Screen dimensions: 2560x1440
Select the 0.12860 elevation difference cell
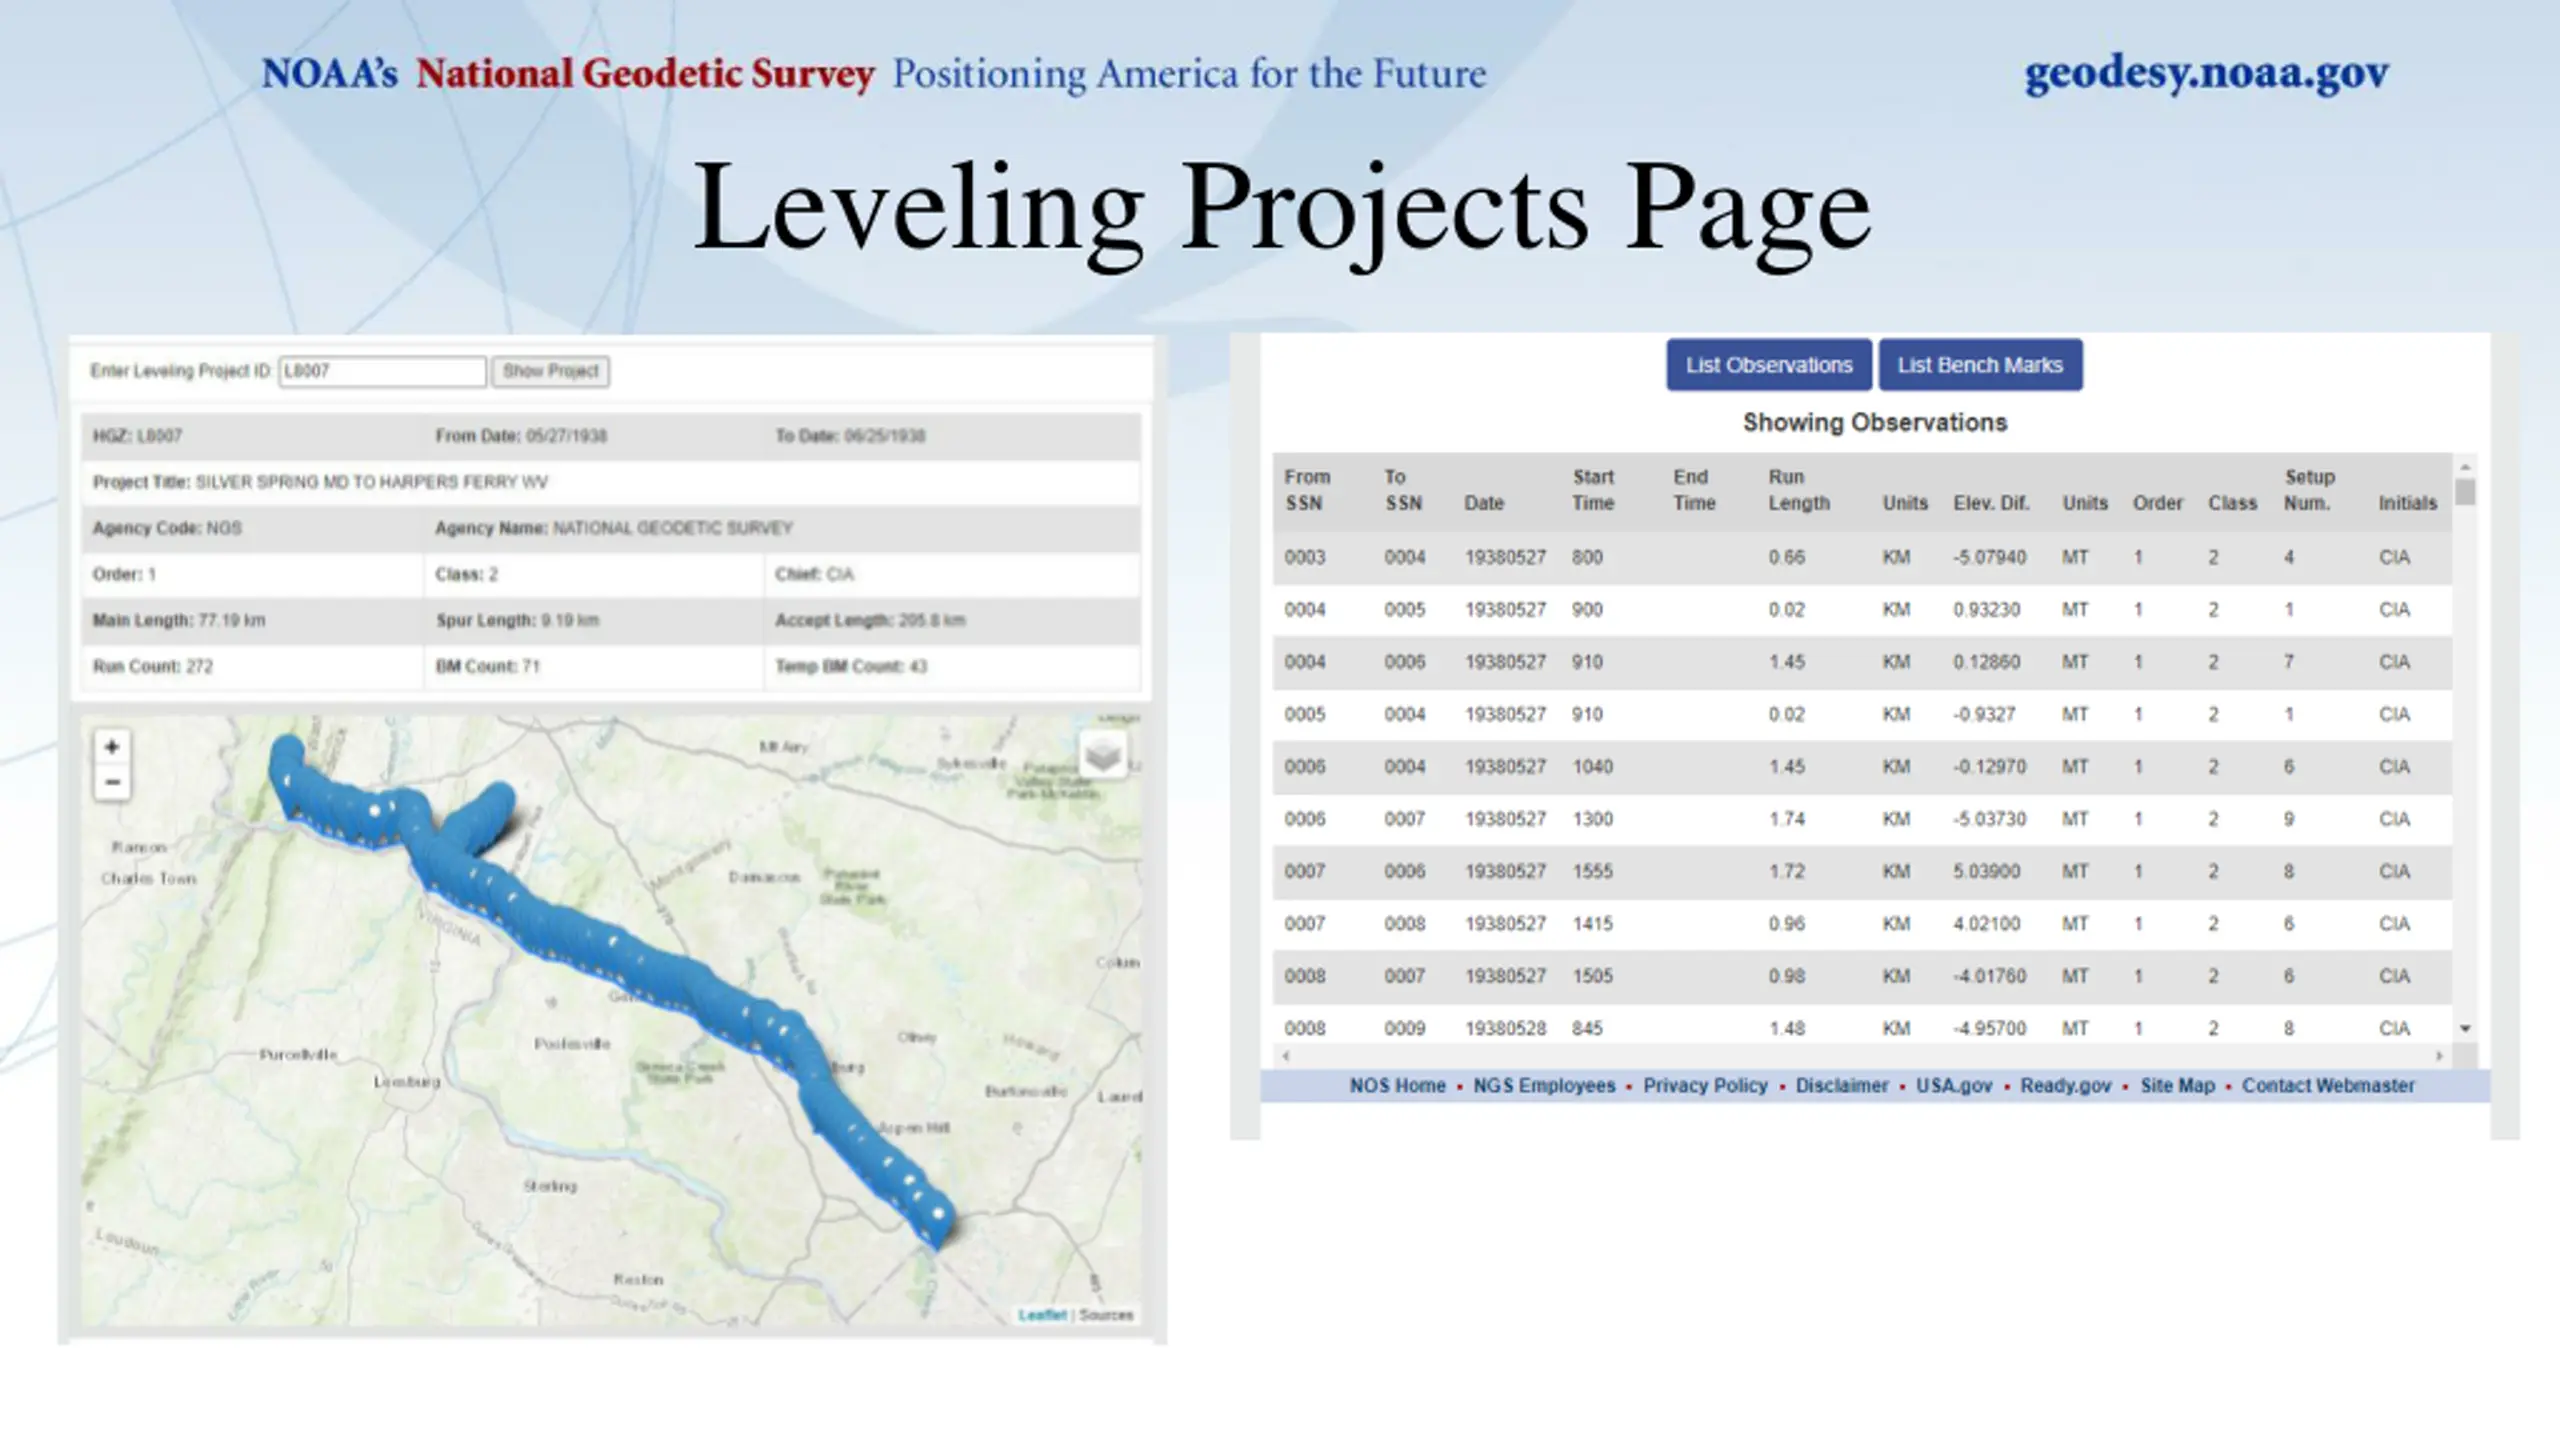tap(1986, 662)
